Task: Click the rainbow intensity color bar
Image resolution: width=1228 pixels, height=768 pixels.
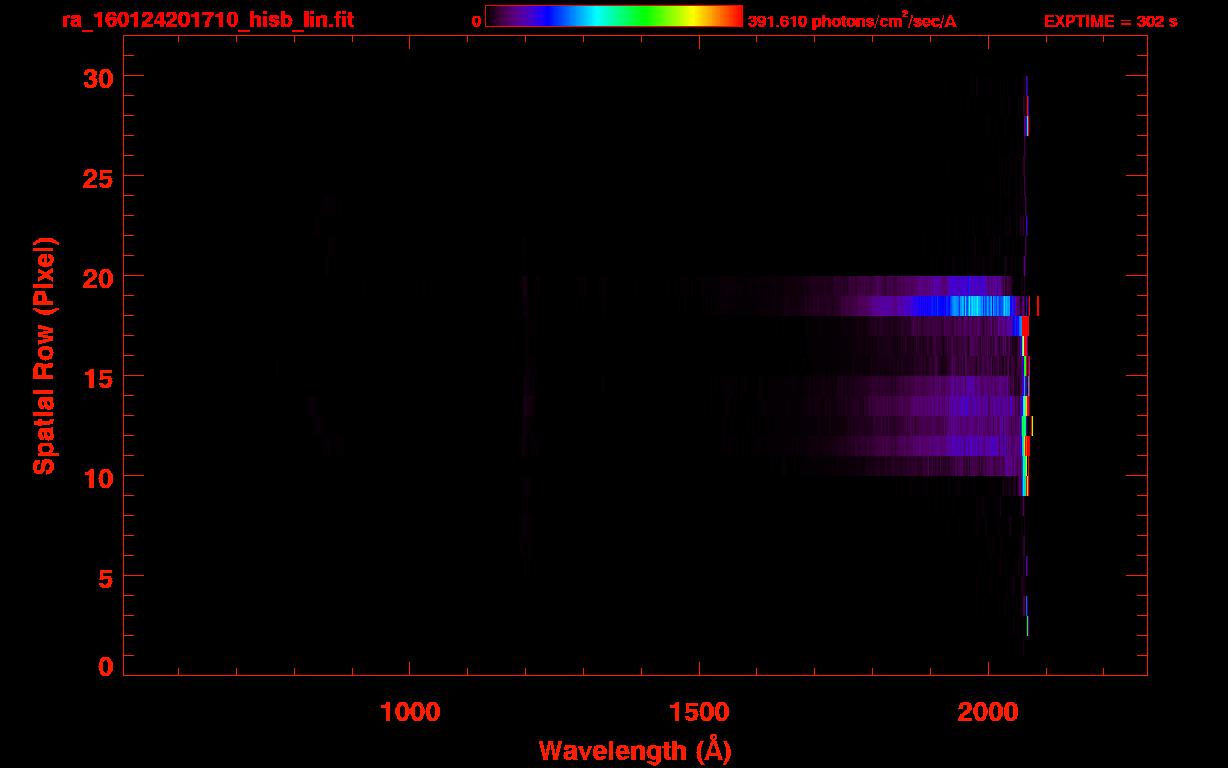Action: tap(614, 17)
